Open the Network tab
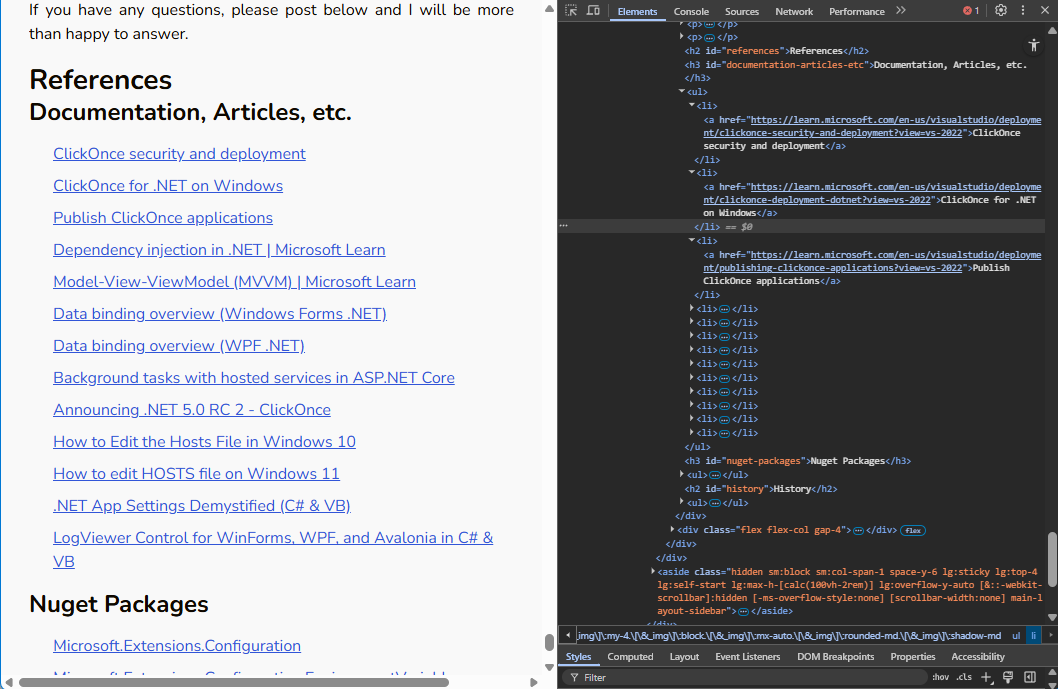Screen dimensions: 1058x689 coord(794,11)
